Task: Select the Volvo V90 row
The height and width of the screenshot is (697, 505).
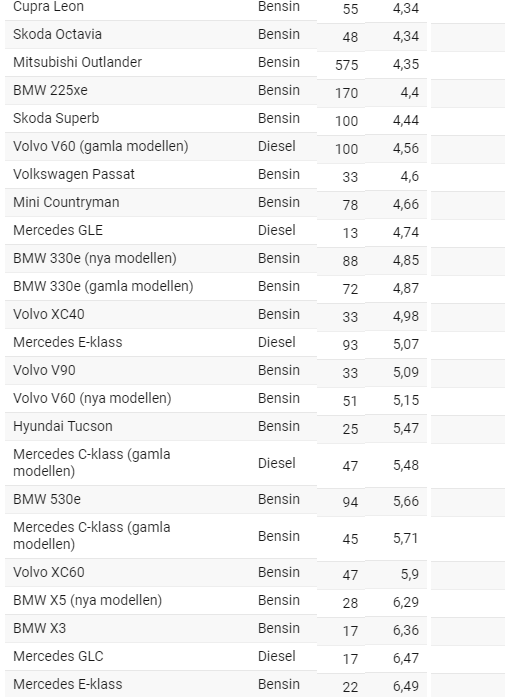Action: pyautogui.click(x=216, y=370)
